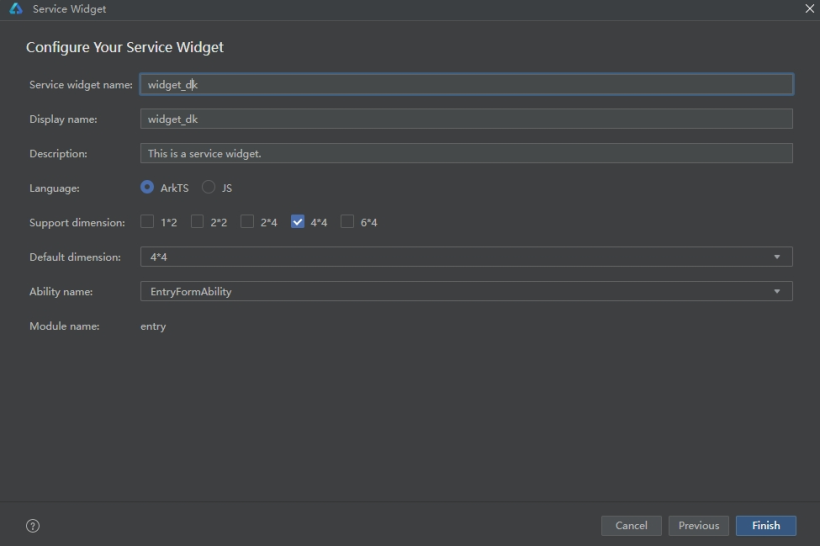Screen dimensions: 820x546
Task: Select the JS language radio button
Action: pos(209,187)
